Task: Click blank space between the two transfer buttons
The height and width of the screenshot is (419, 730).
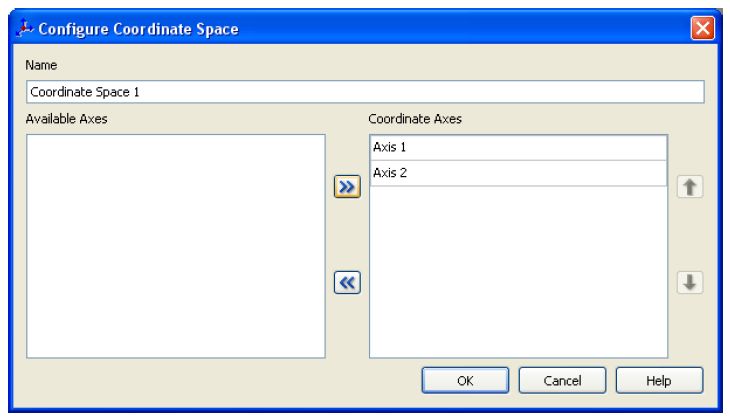Action: [346, 234]
